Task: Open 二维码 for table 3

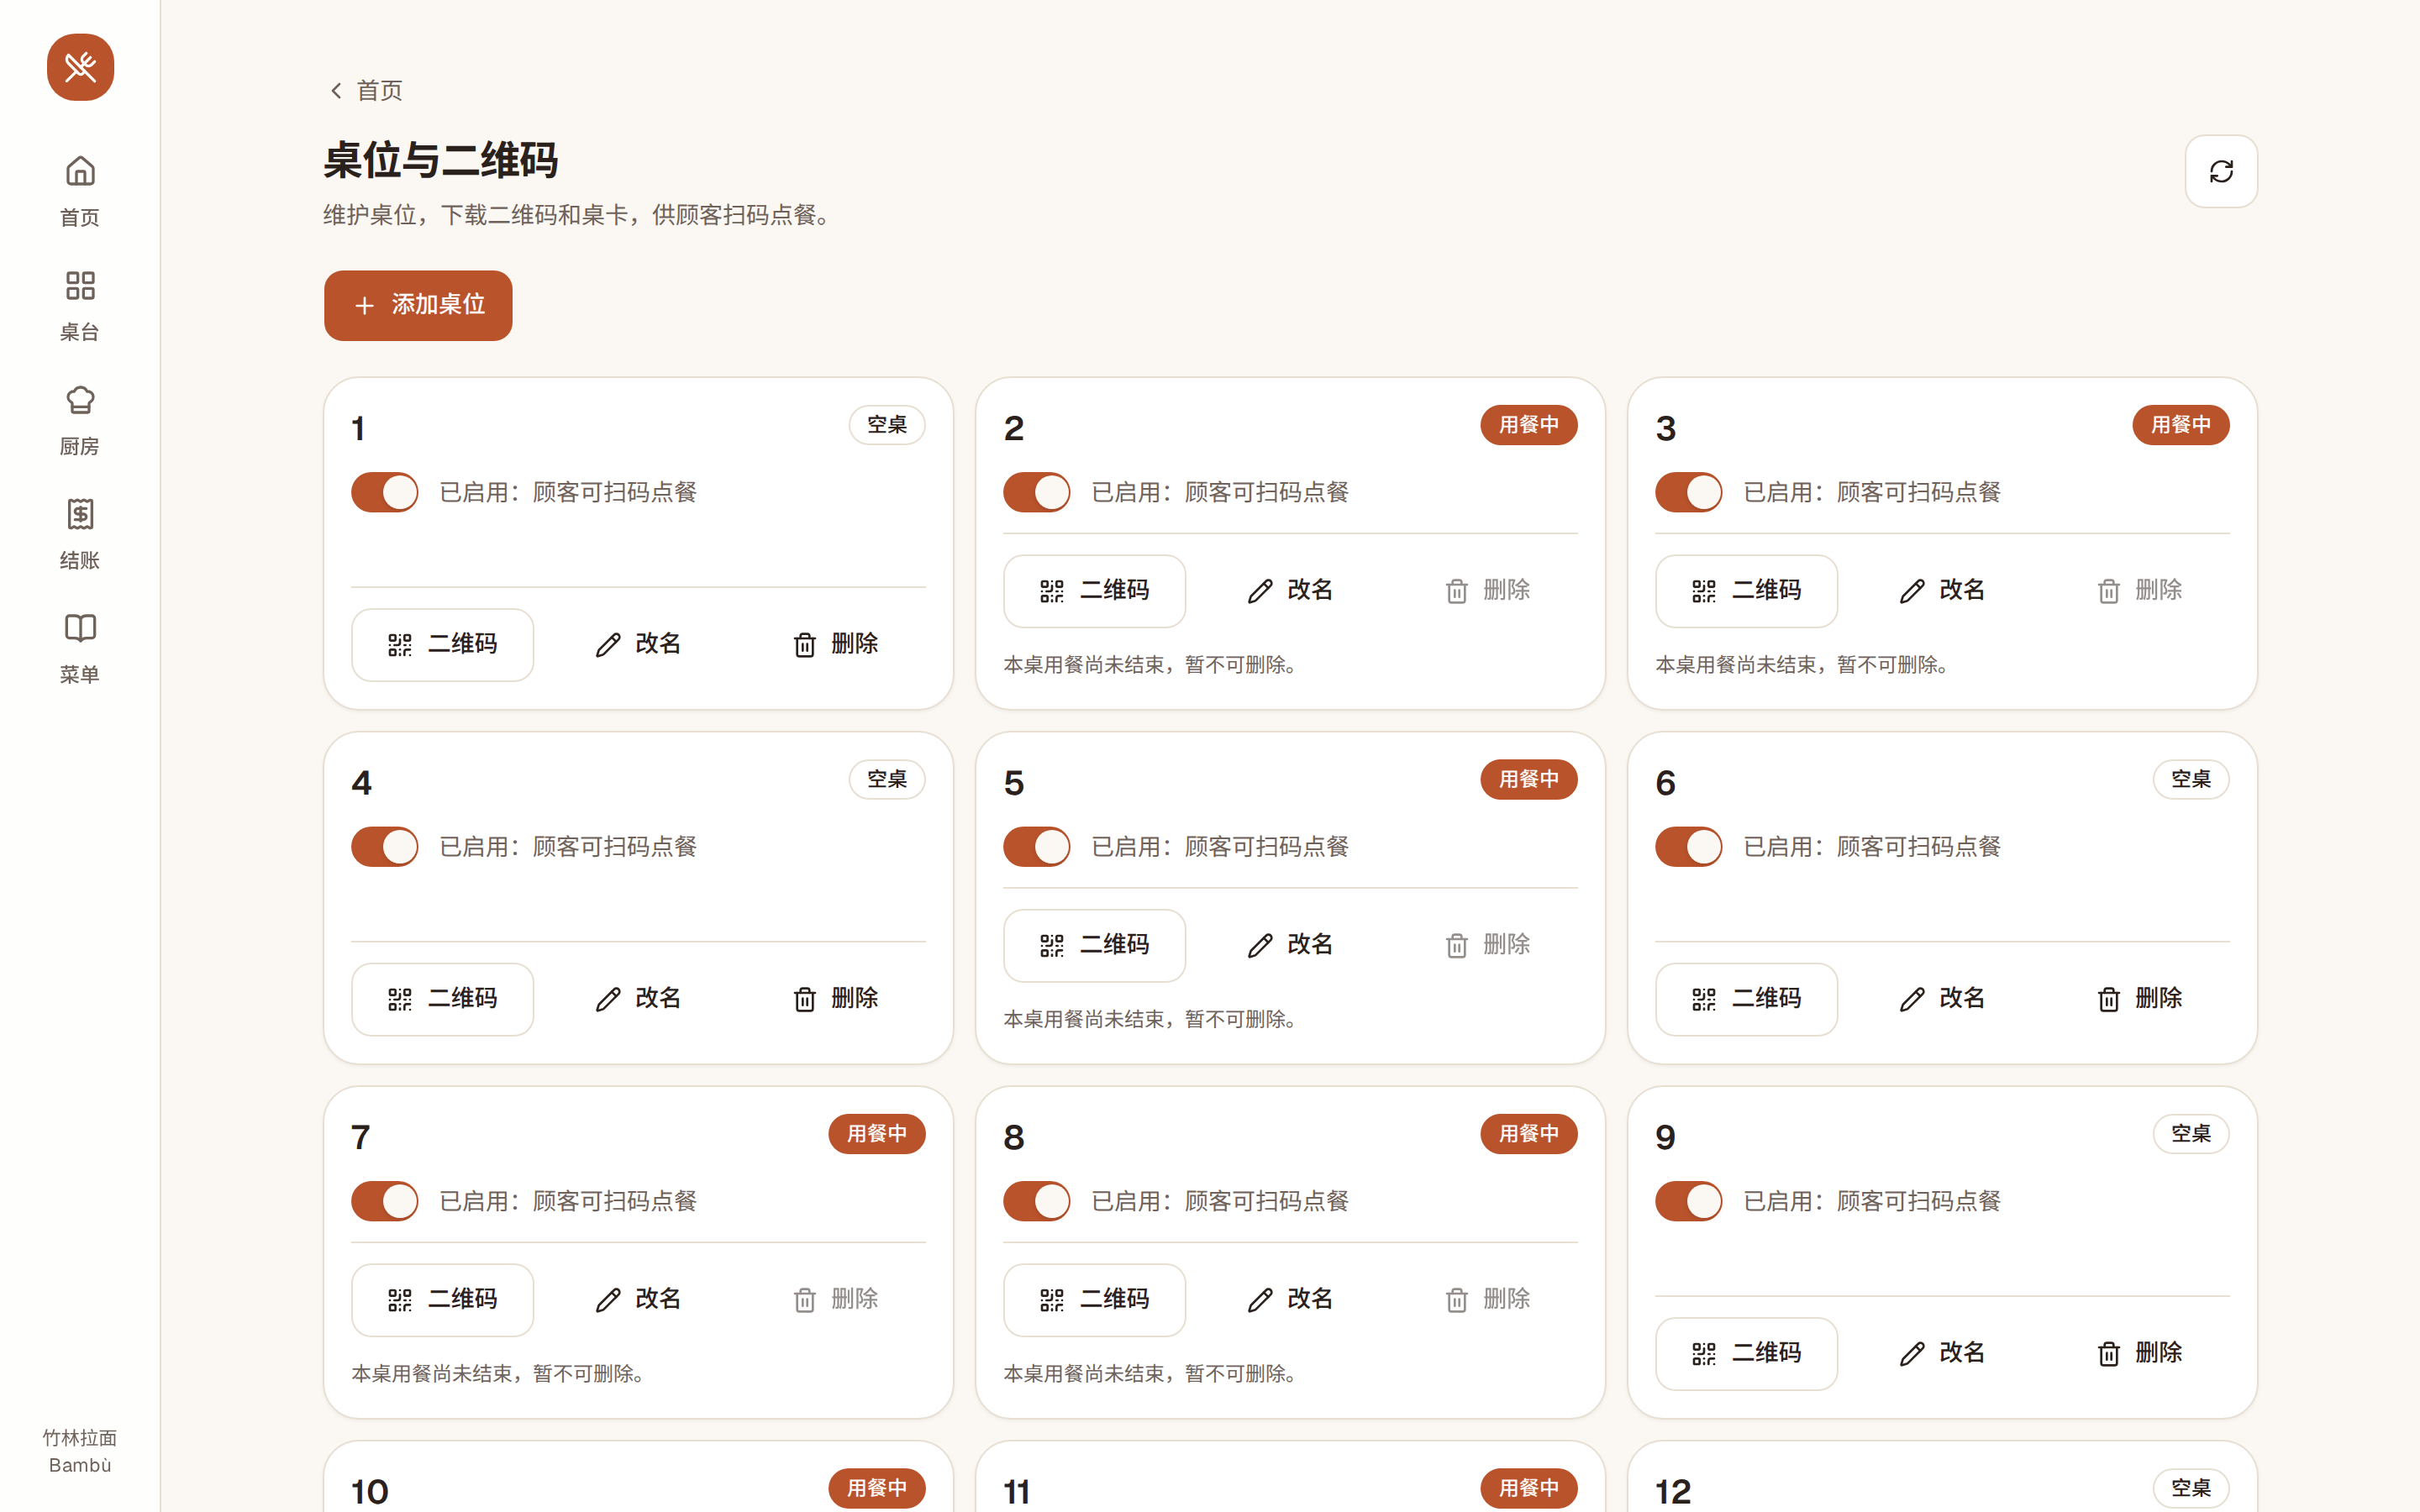Action: [x=1746, y=591]
